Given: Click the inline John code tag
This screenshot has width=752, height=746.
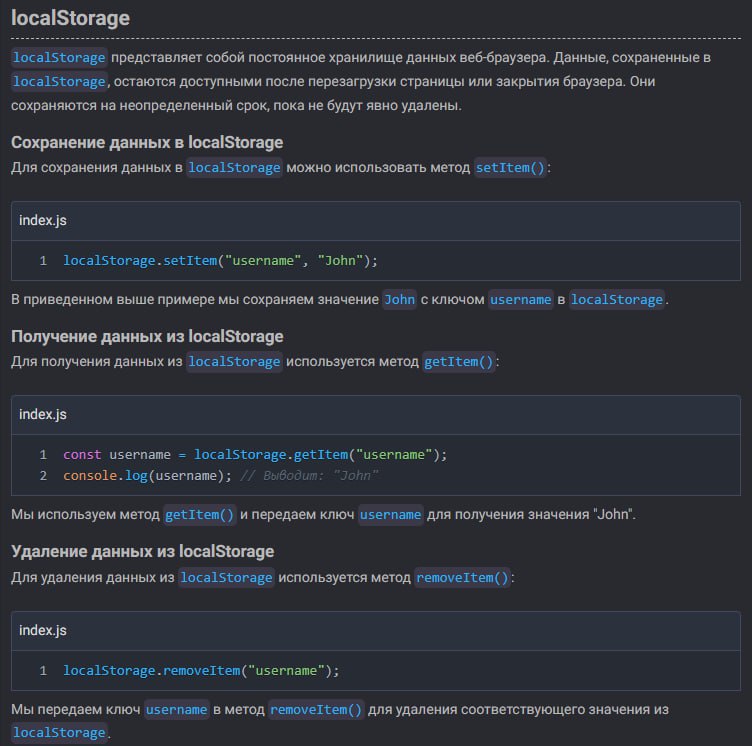Looking at the screenshot, I should 400,299.
